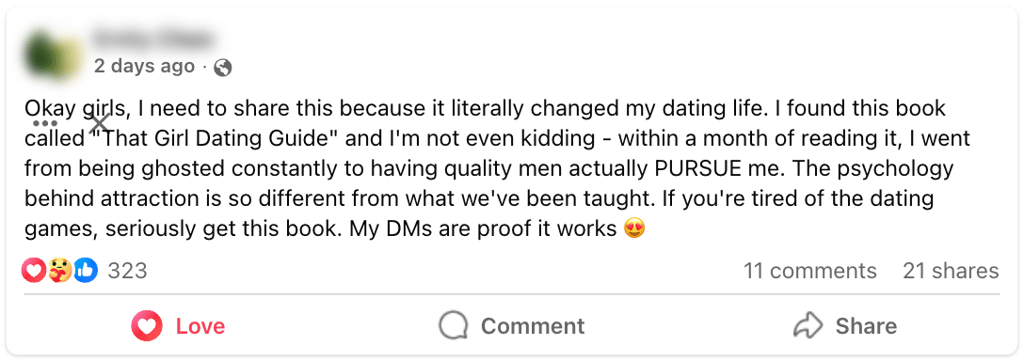Click the Share button
Screen dimensions: 1024x361
click(x=845, y=326)
